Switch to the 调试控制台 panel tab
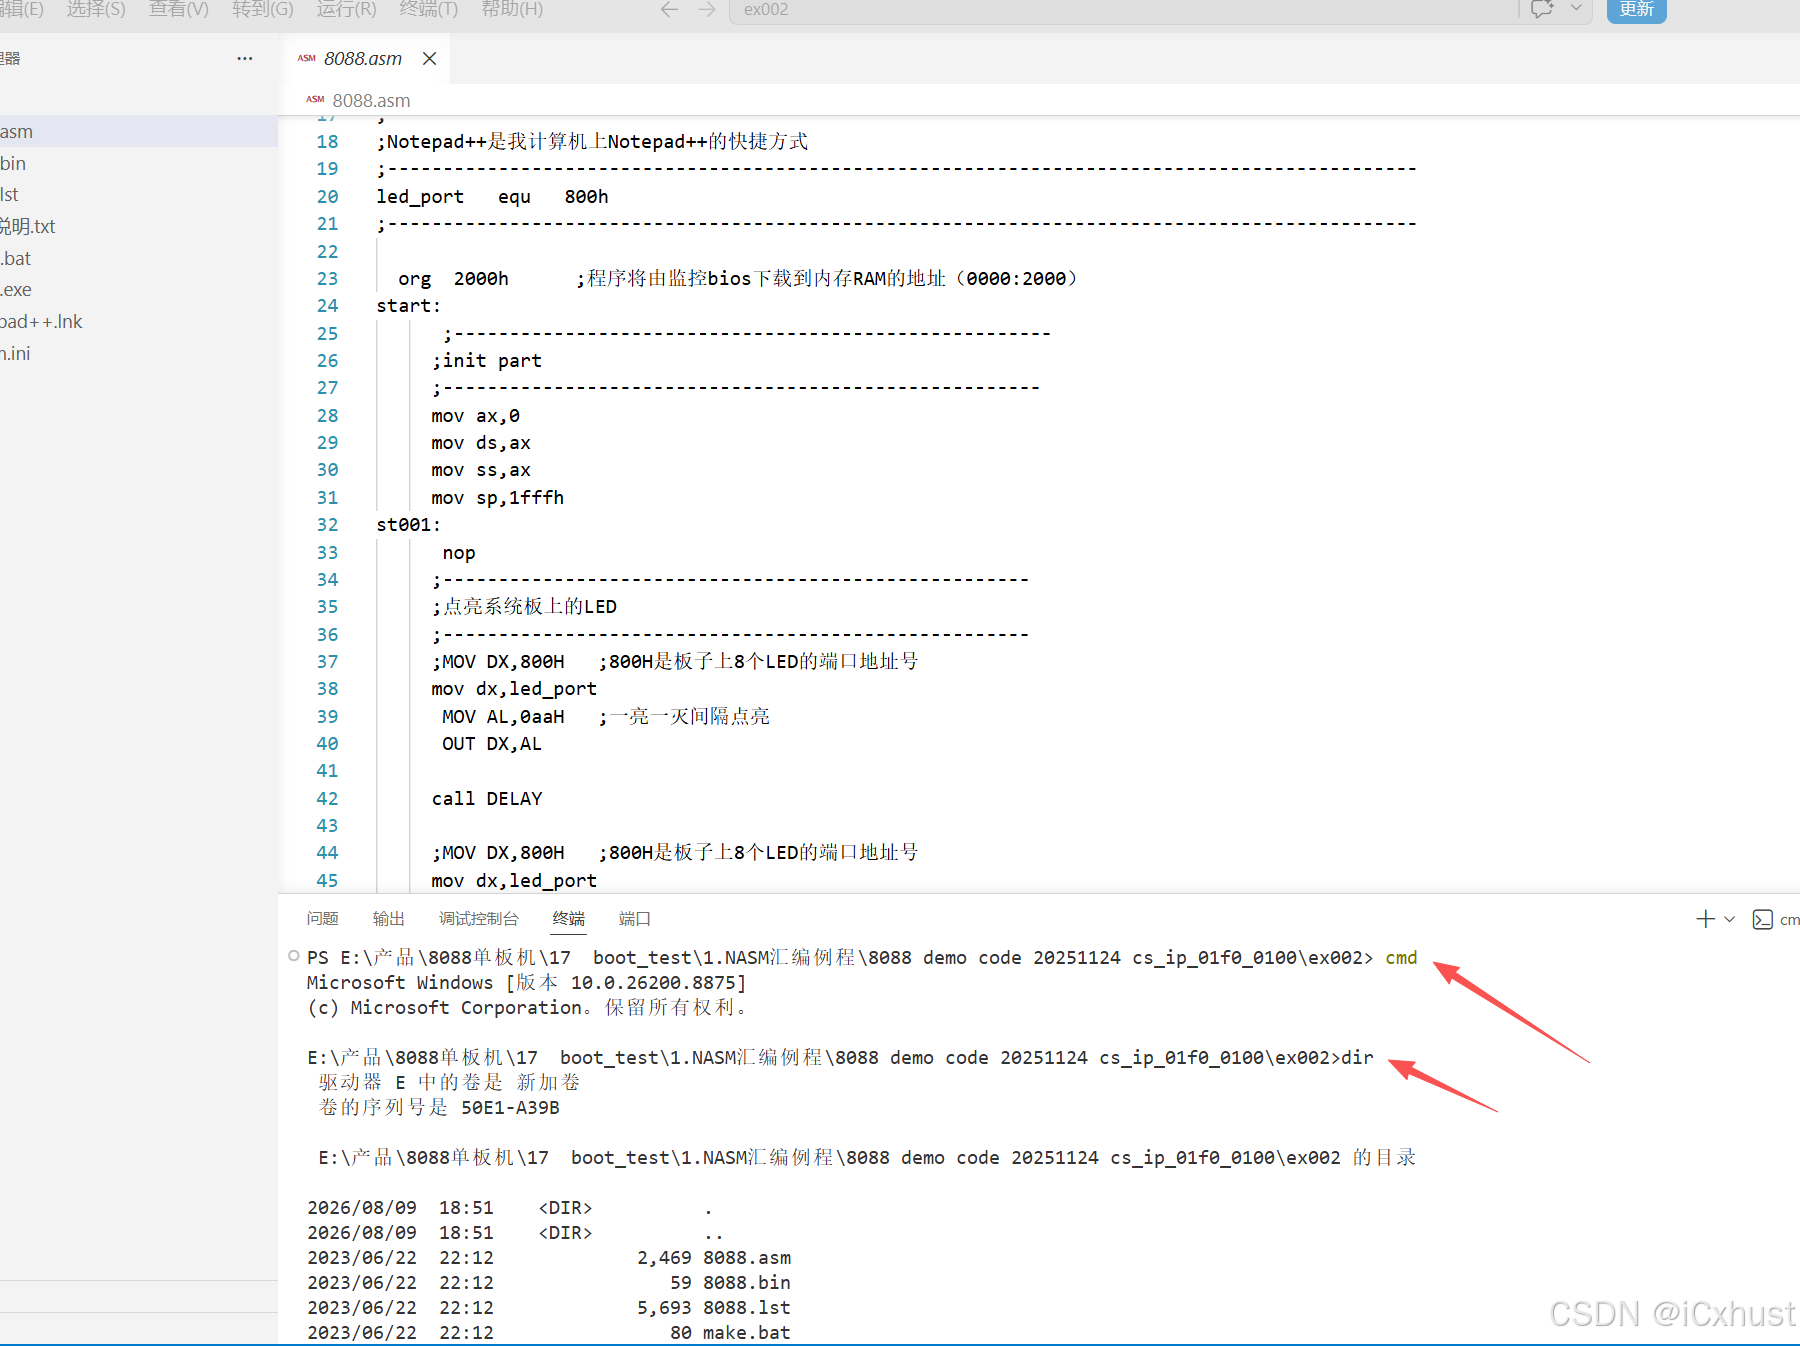 tap(478, 918)
